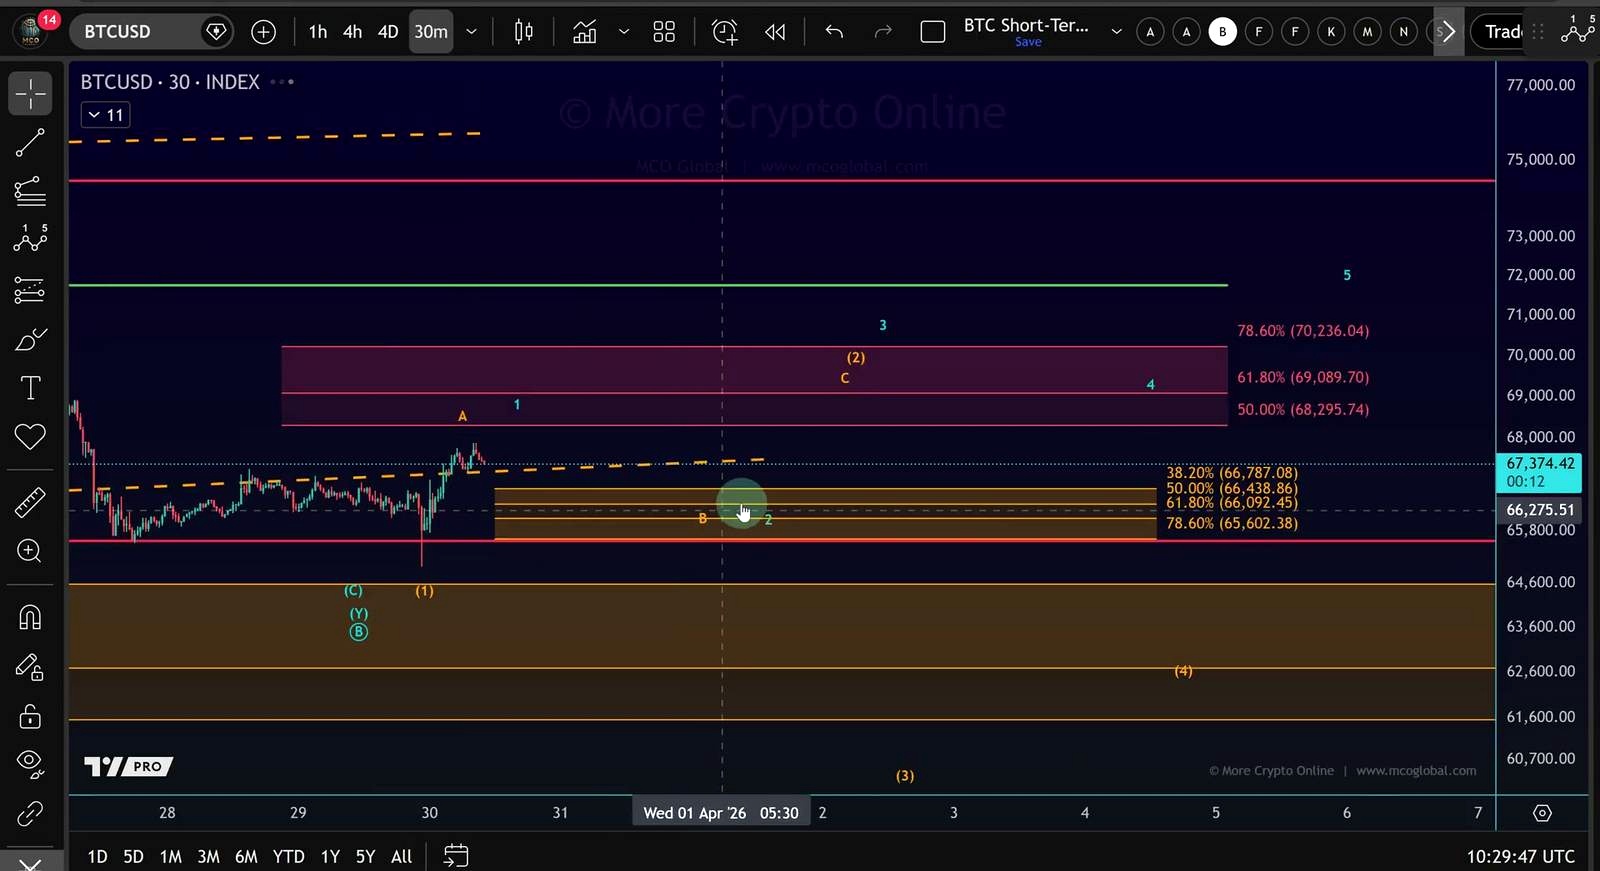Image resolution: width=1600 pixels, height=871 pixels.
Task: Open the Gann and Fibonacci tools
Action: (30, 190)
